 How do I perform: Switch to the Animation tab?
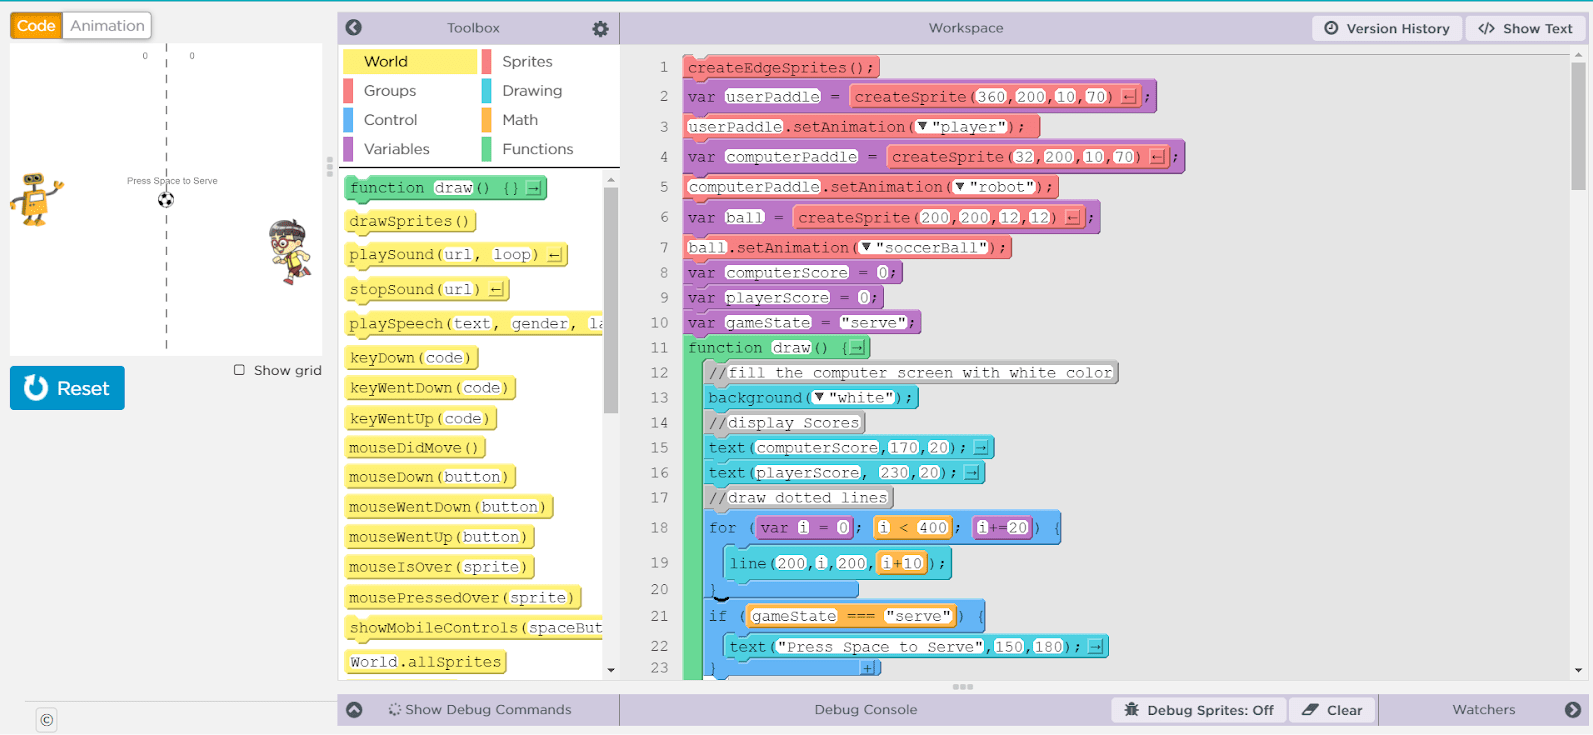107,26
